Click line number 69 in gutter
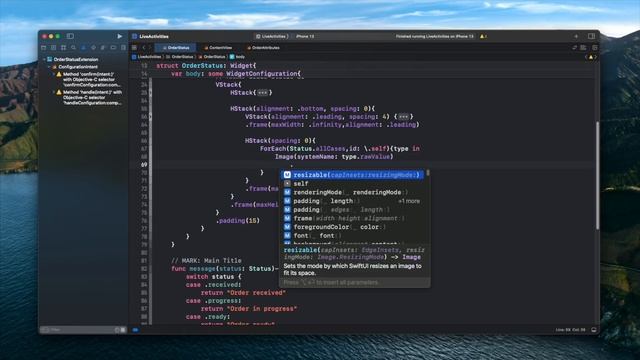The image size is (640, 360). tap(144, 164)
